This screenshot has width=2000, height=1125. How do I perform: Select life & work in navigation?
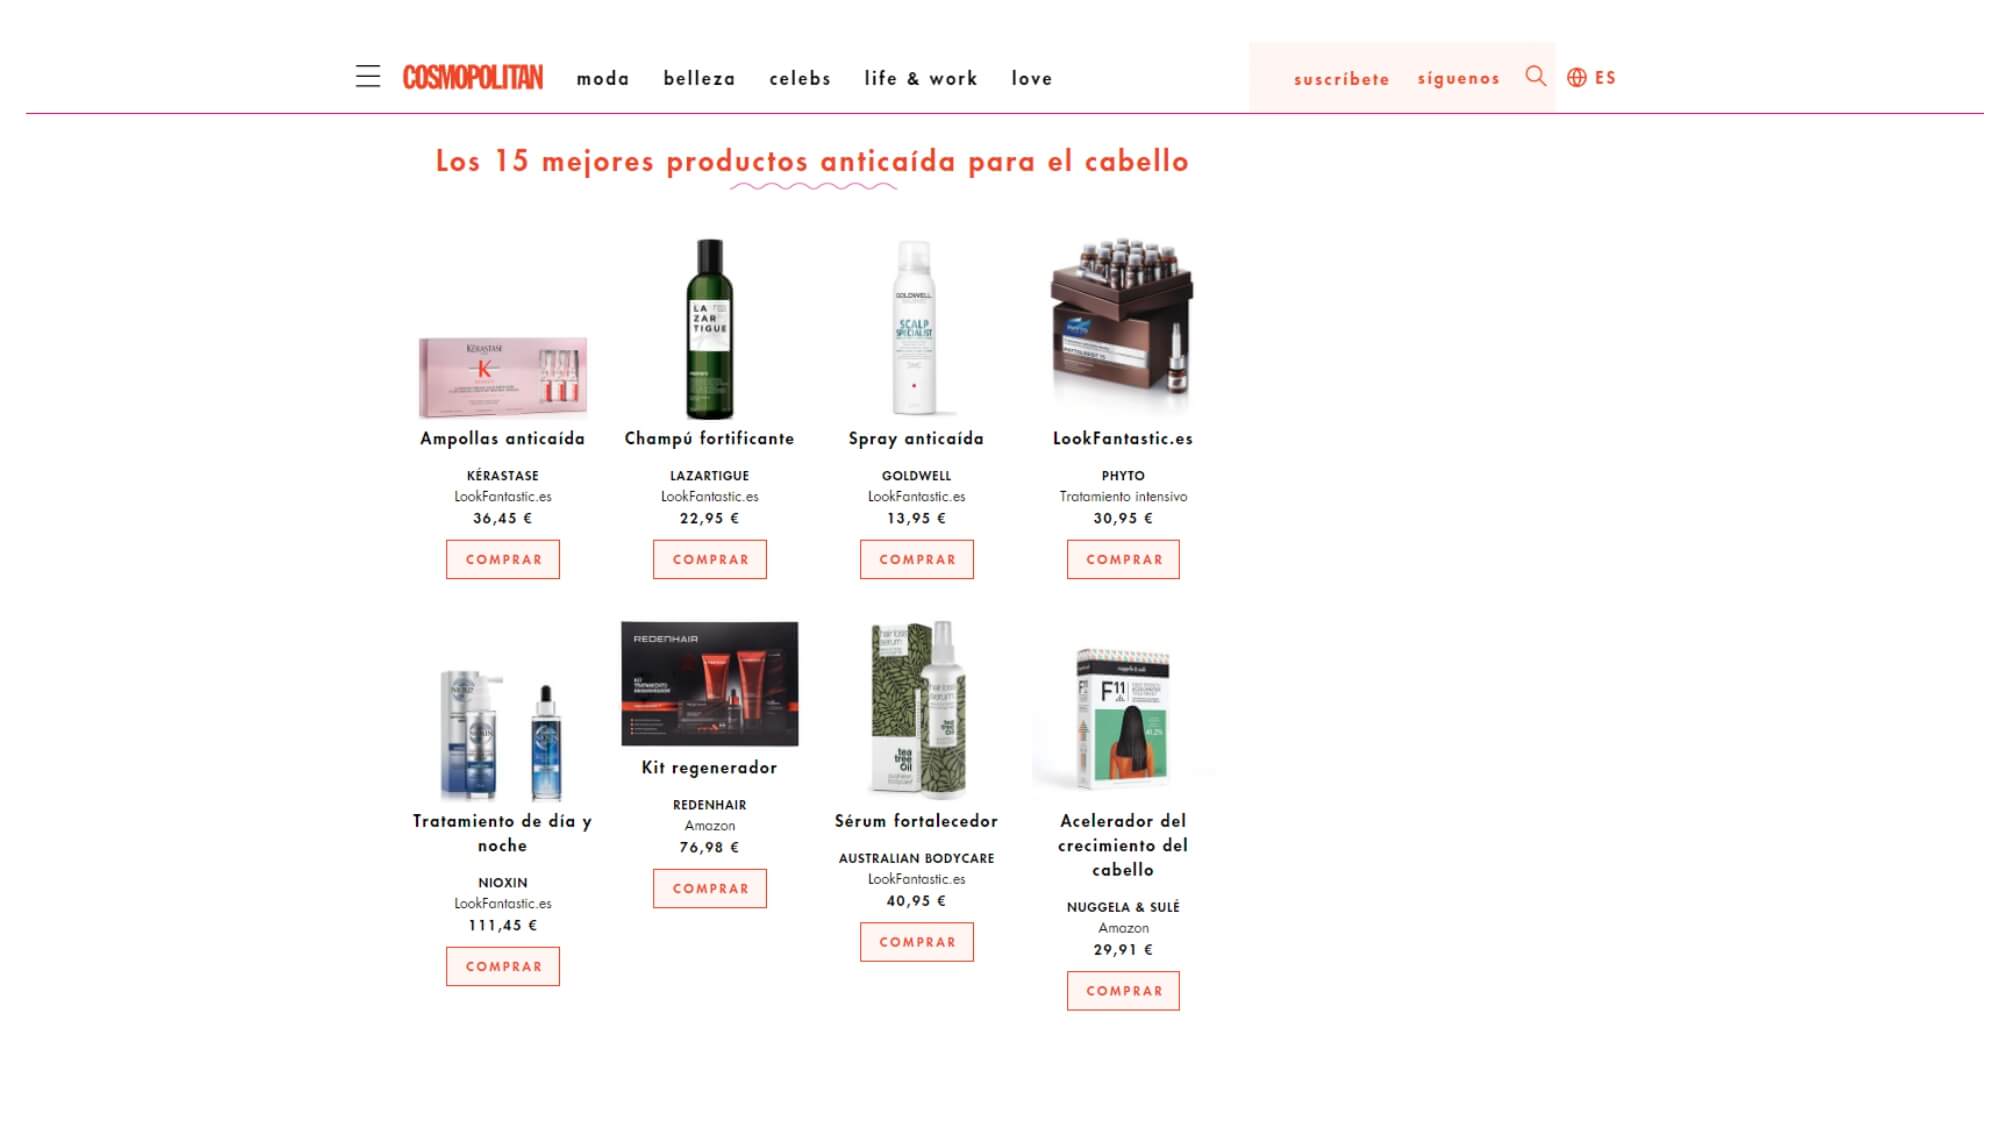click(921, 79)
